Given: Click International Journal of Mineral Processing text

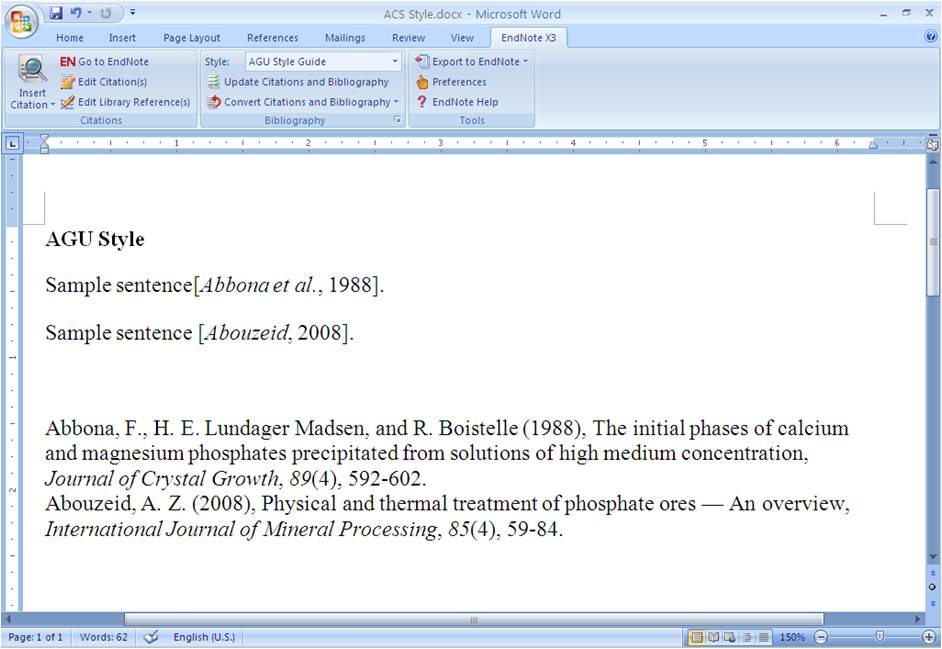Looking at the screenshot, I should tap(242, 529).
